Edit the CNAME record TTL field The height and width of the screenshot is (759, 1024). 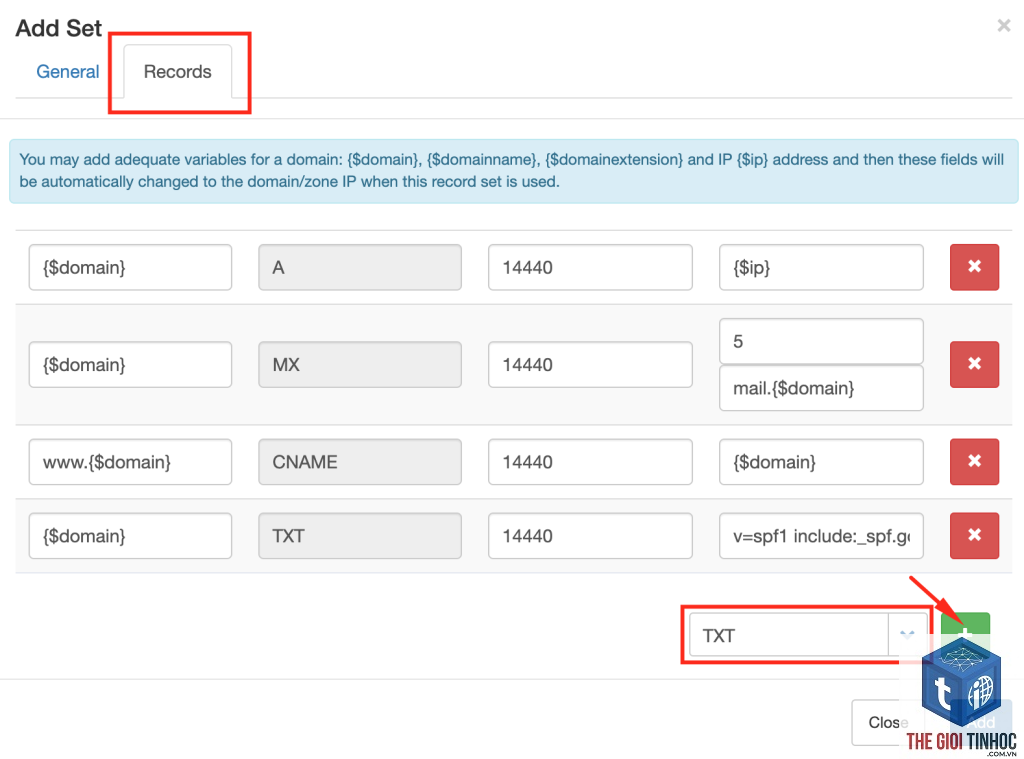tap(590, 462)
